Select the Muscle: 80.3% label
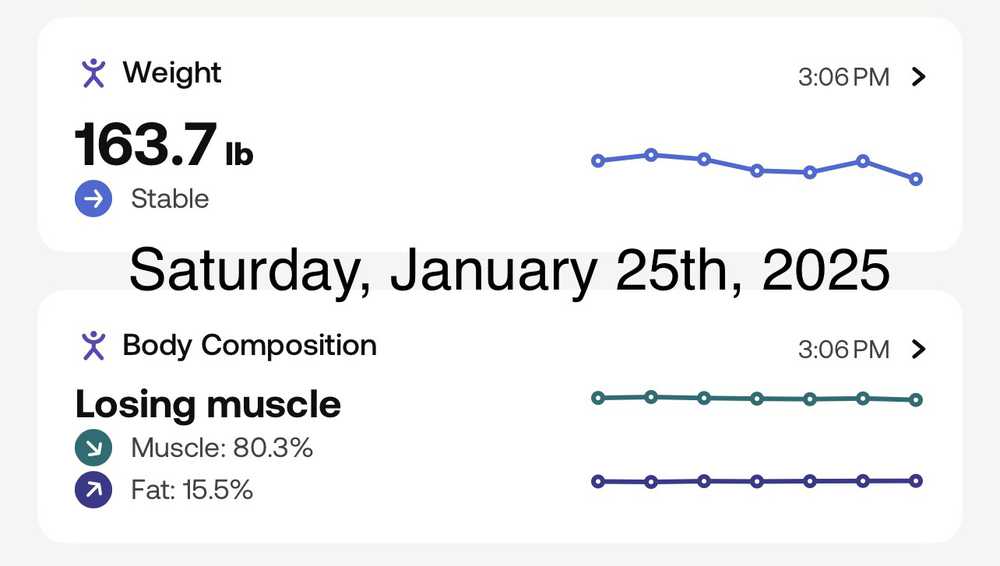1000x566 pixels. [x=222, y=448]
